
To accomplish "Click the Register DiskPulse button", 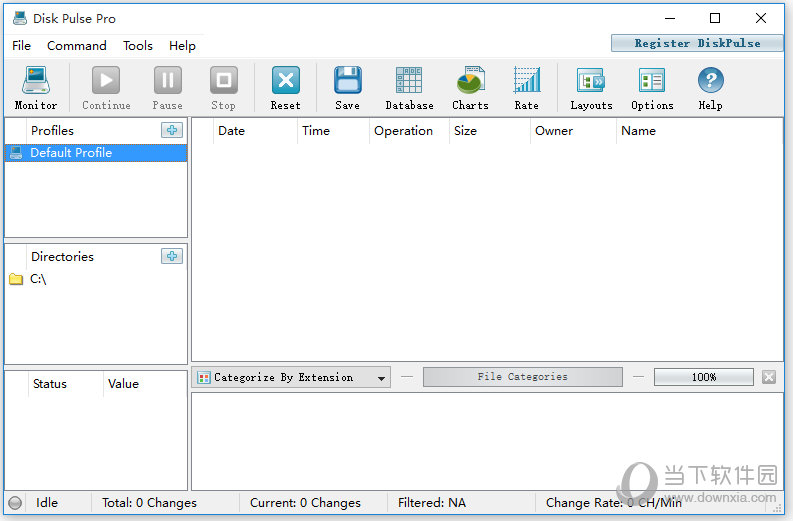I will click(x=697, y=43).
